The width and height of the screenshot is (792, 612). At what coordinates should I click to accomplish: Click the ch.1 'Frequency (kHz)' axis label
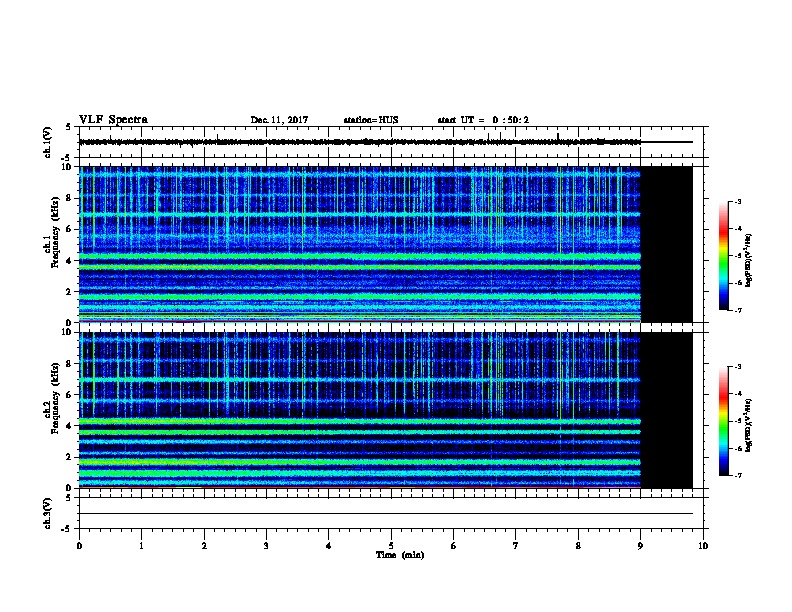click(55, 232)
